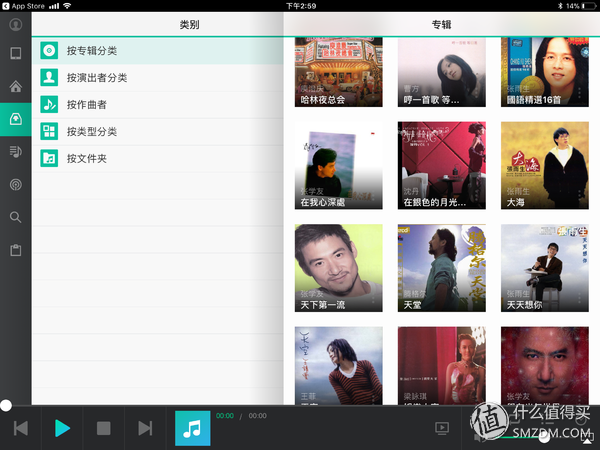Open album 在银色的月光…
The height and width of the screenshot is (450, 600).
point(442,165)
